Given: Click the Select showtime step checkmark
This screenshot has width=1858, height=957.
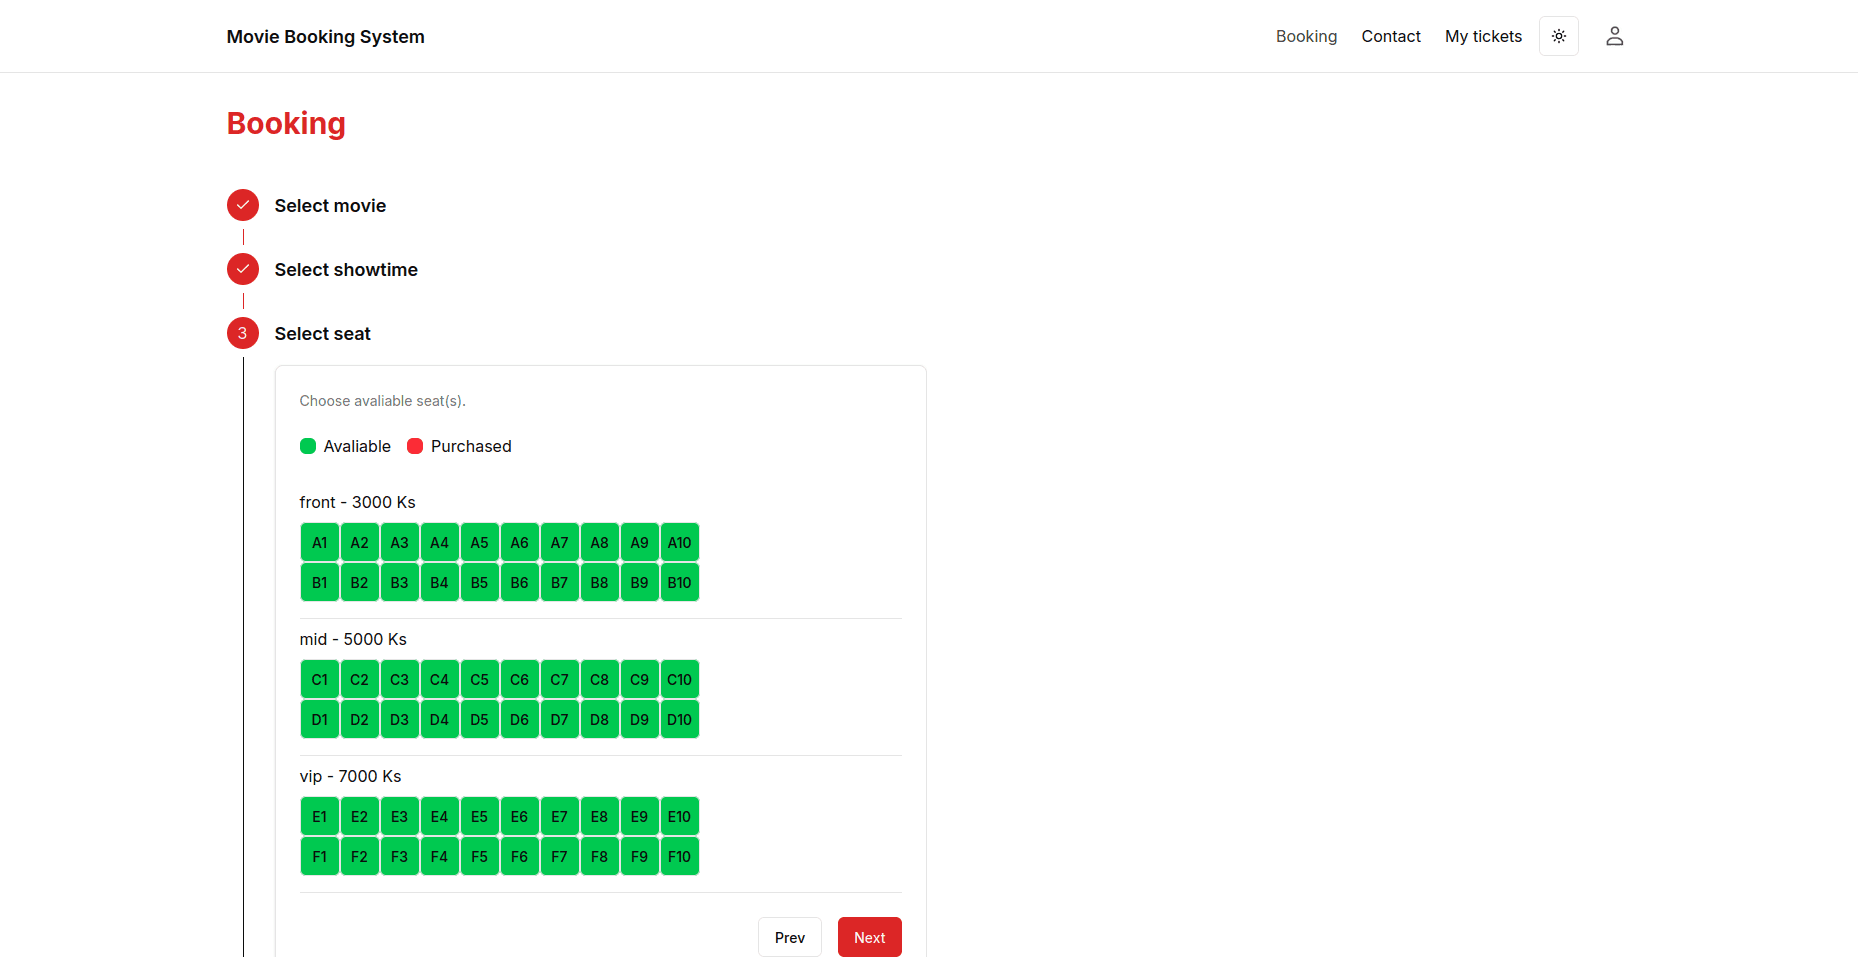Looking at the screenshot, I should (243, 269).
